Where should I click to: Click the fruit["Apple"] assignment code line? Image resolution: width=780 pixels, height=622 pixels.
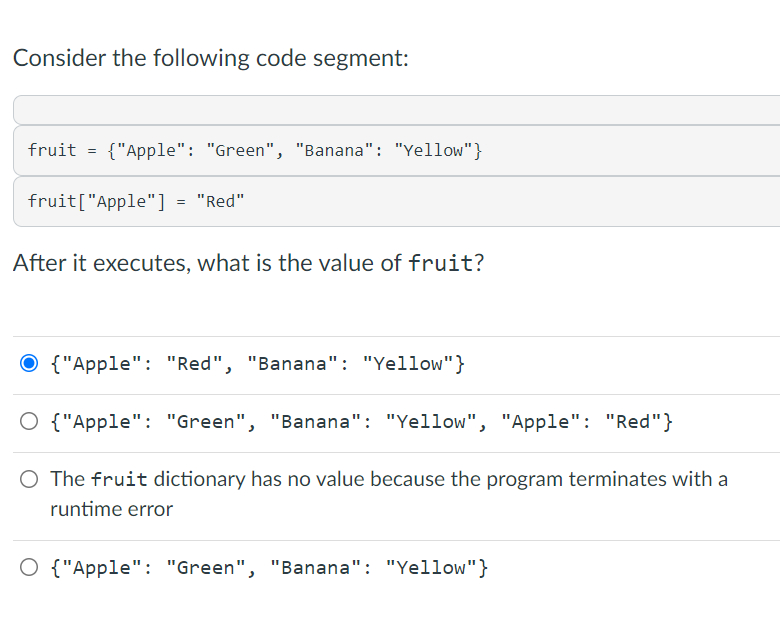(x=136, y=201)
